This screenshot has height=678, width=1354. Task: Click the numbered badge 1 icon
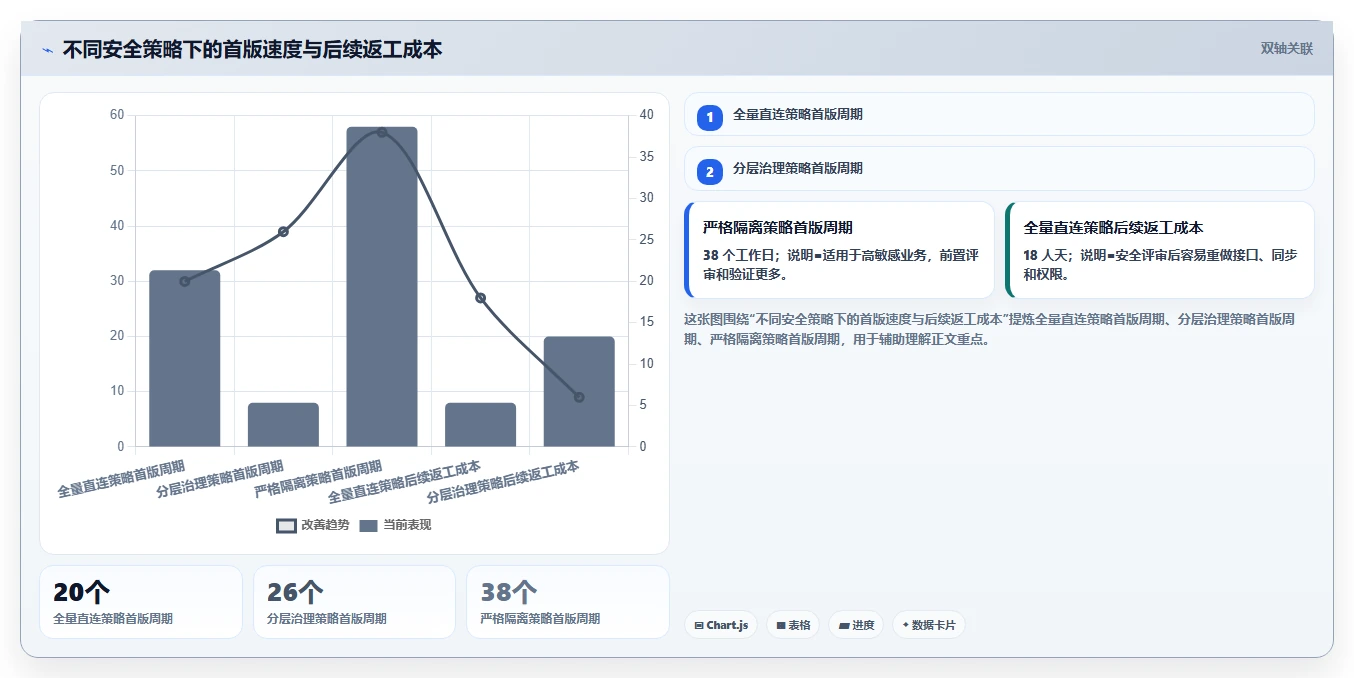click(710, 118)
